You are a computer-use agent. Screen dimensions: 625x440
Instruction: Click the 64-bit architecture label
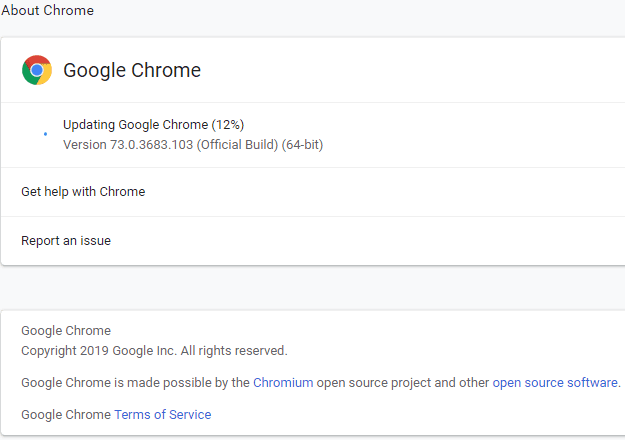[301, 144]
